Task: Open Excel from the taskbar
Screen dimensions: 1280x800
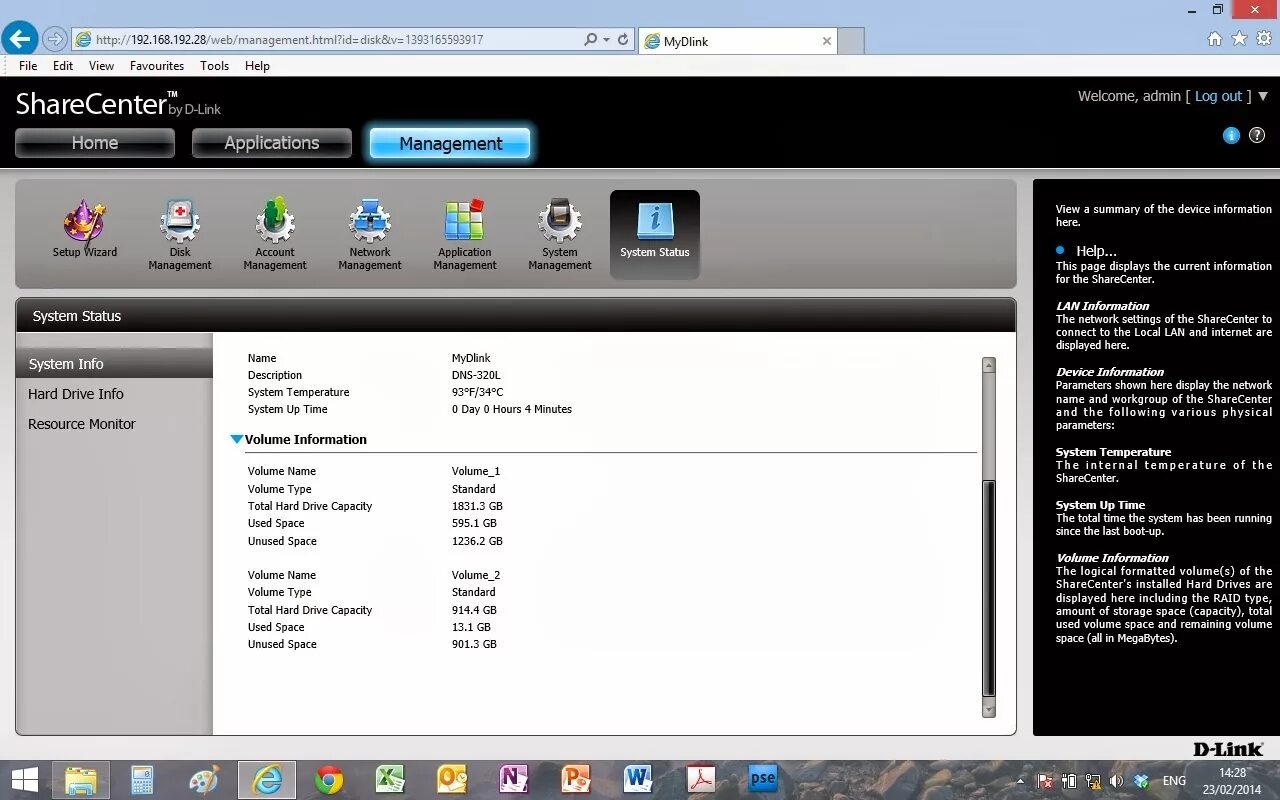Action: point(390,780)
